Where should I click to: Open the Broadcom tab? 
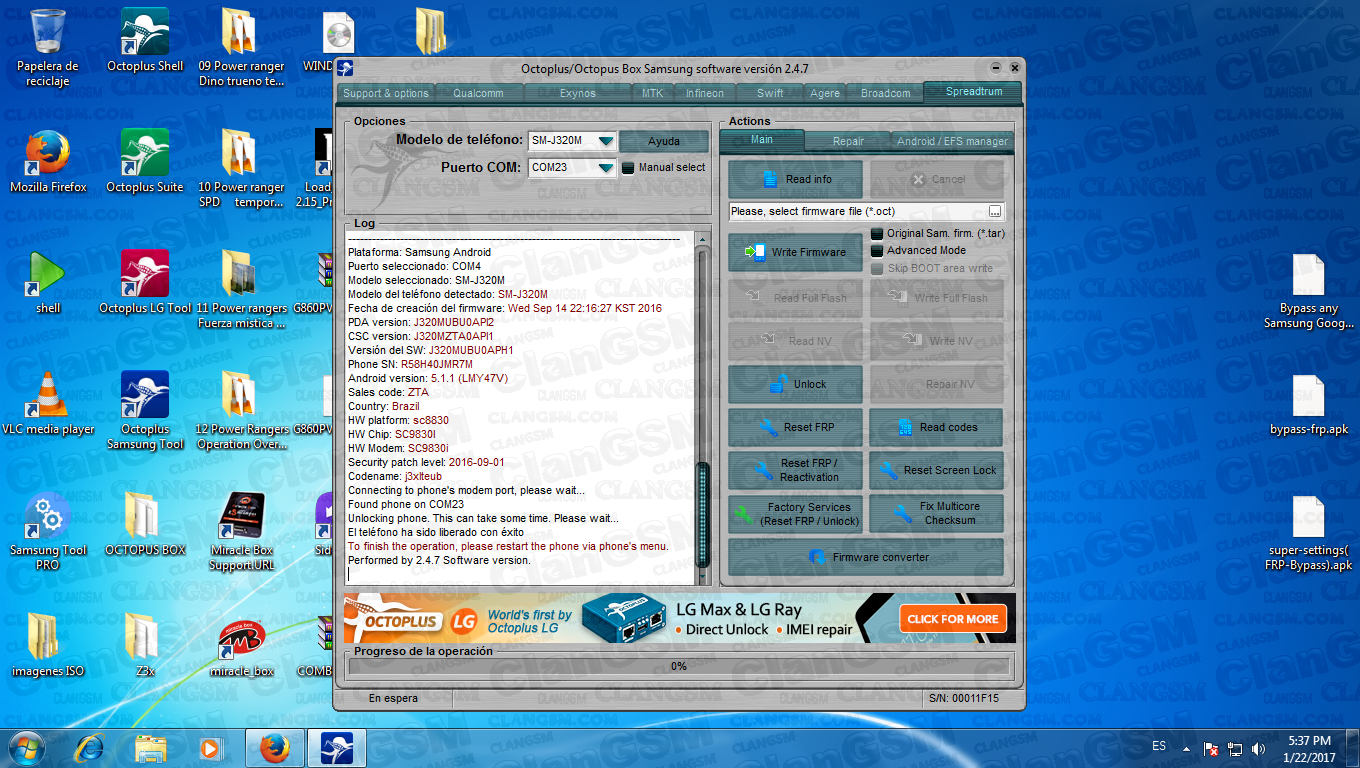pyautogui.click(x=886, y=93)
